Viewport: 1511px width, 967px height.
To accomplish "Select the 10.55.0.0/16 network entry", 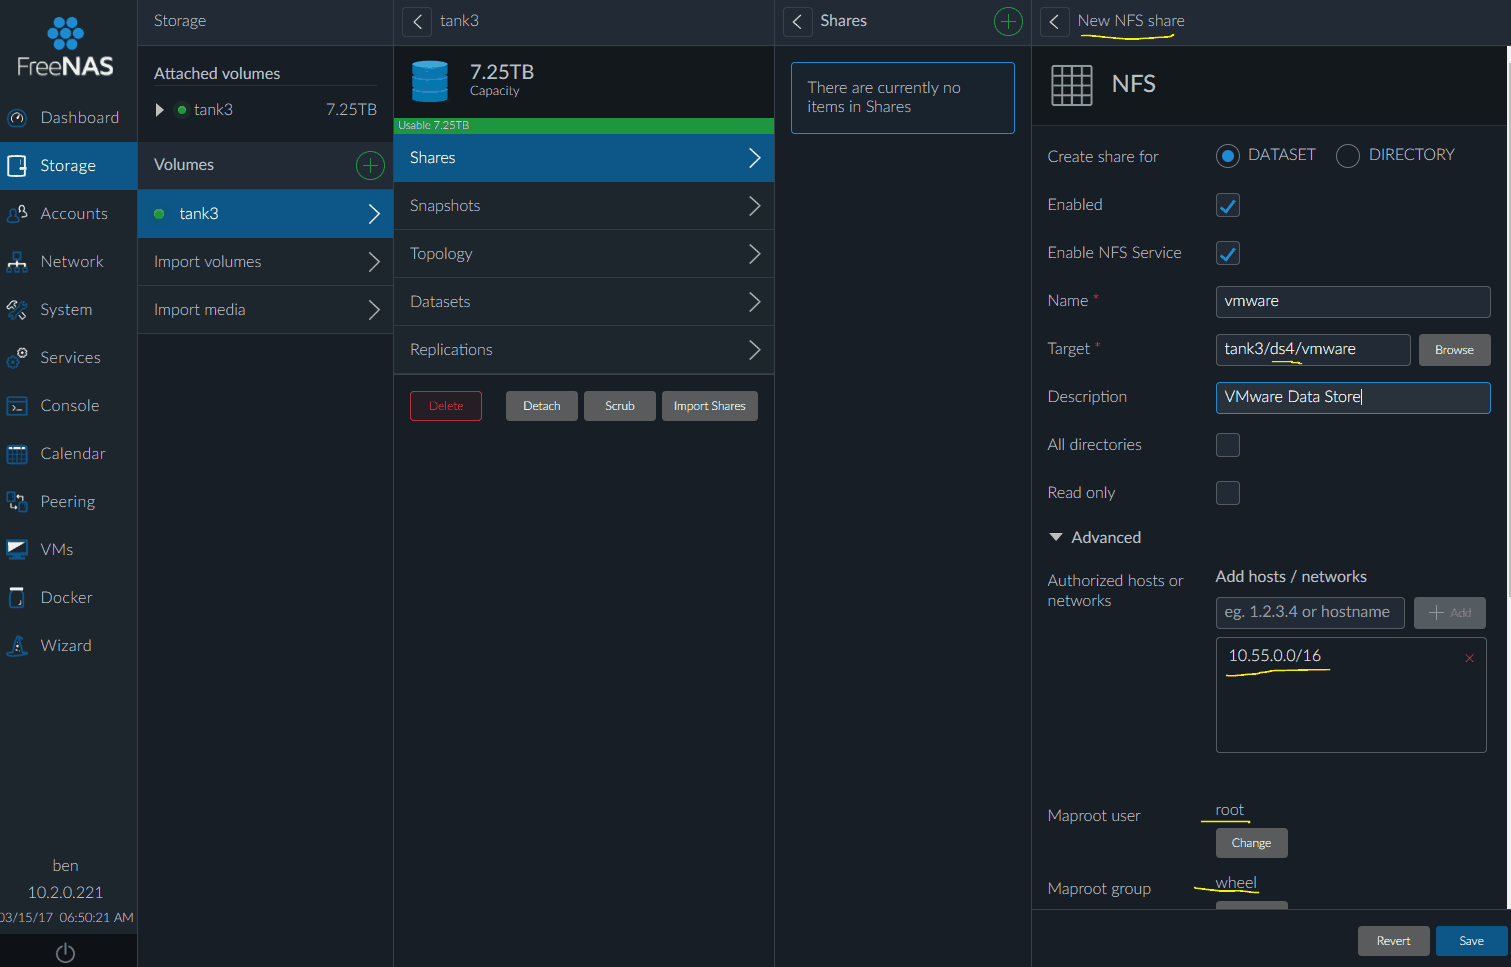I will [1275, 656].
